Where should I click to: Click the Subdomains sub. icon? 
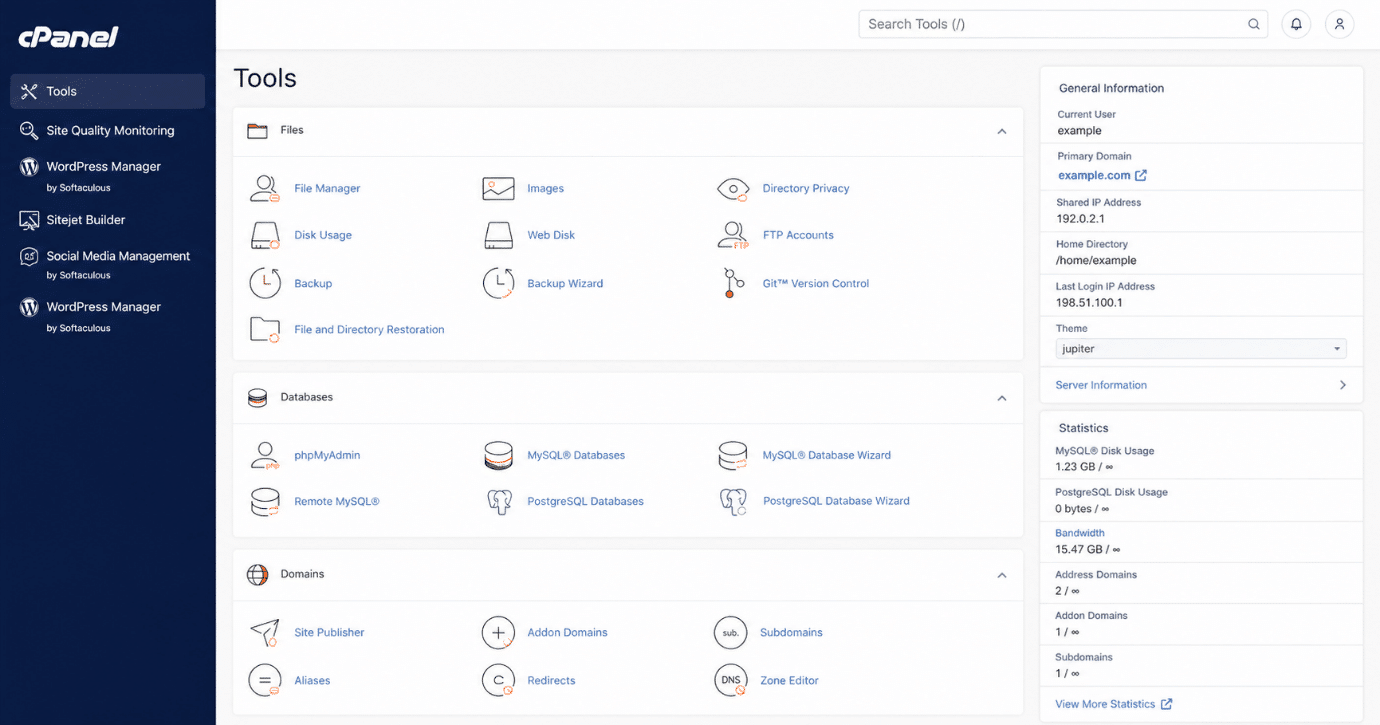coord(731,632)
